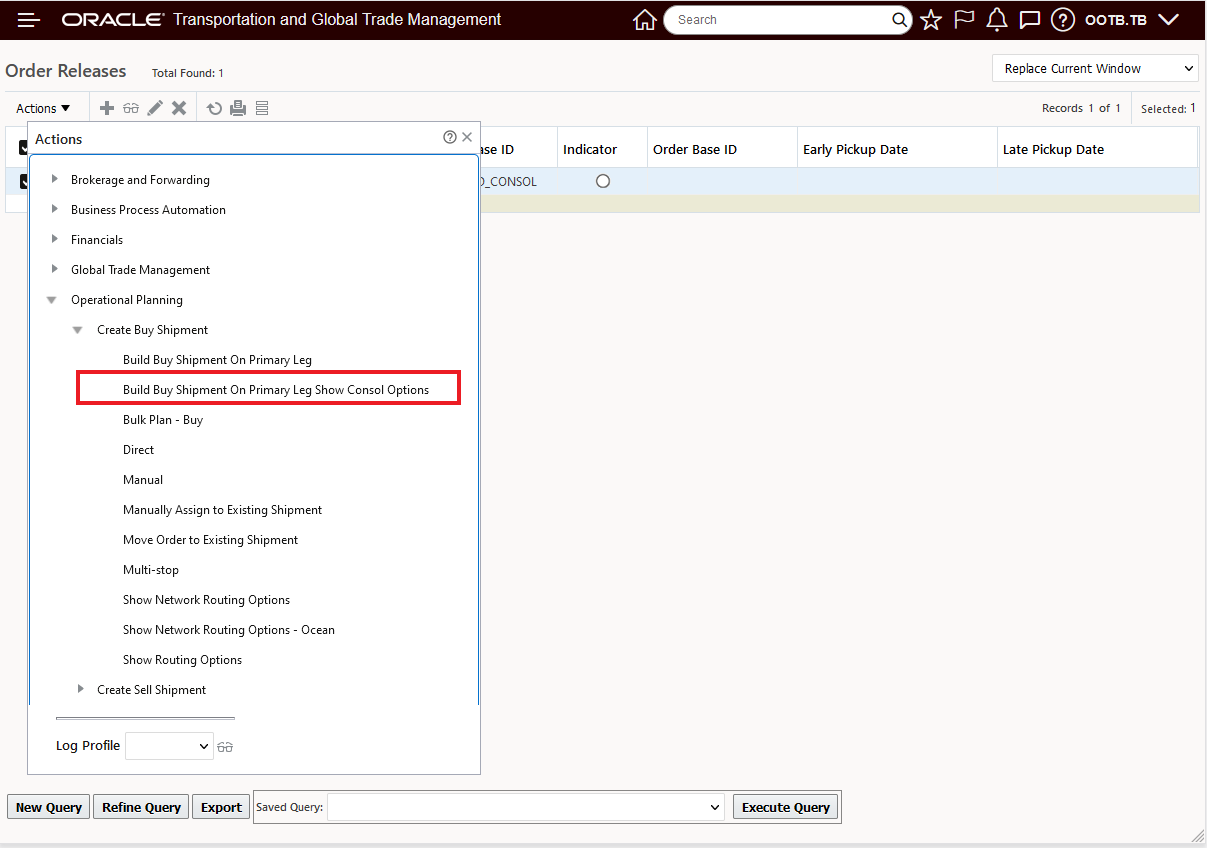Open the header help question icon
Screen dimensions: 1207x848
coord(1063,19)
